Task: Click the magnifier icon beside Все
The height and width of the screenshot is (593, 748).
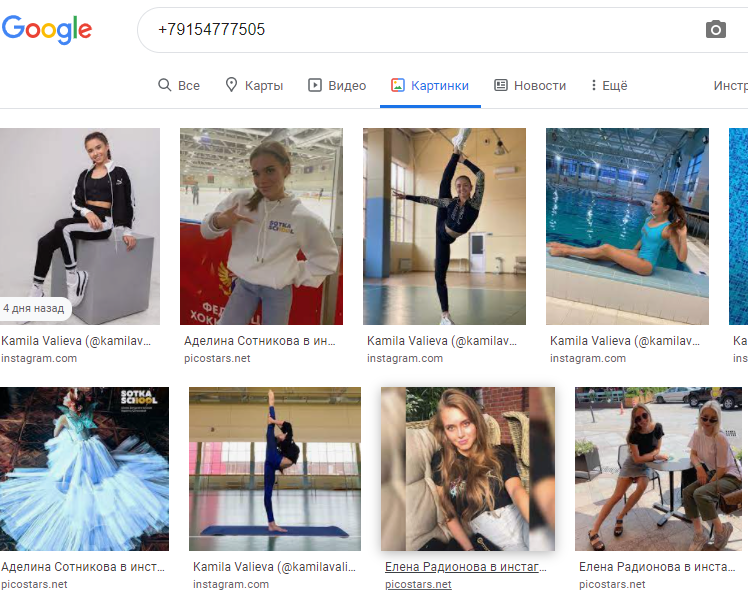Action: click(x=165, y=86)
